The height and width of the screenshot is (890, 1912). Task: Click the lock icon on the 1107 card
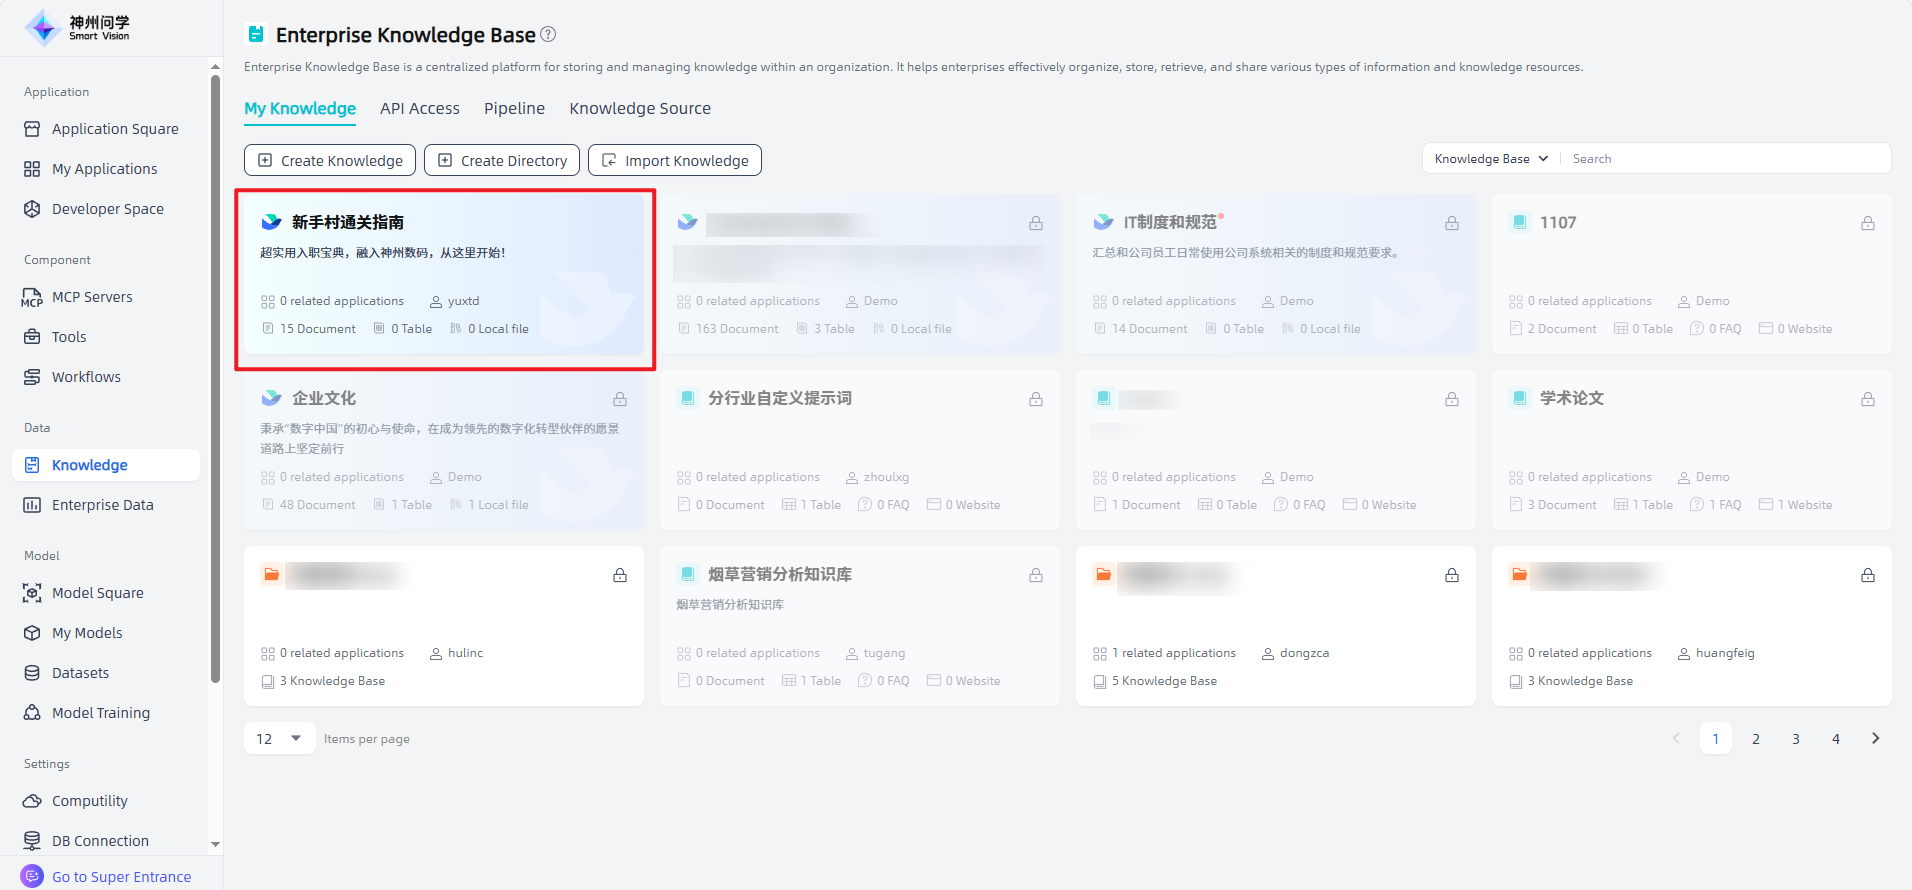[x=1867, y=223]
